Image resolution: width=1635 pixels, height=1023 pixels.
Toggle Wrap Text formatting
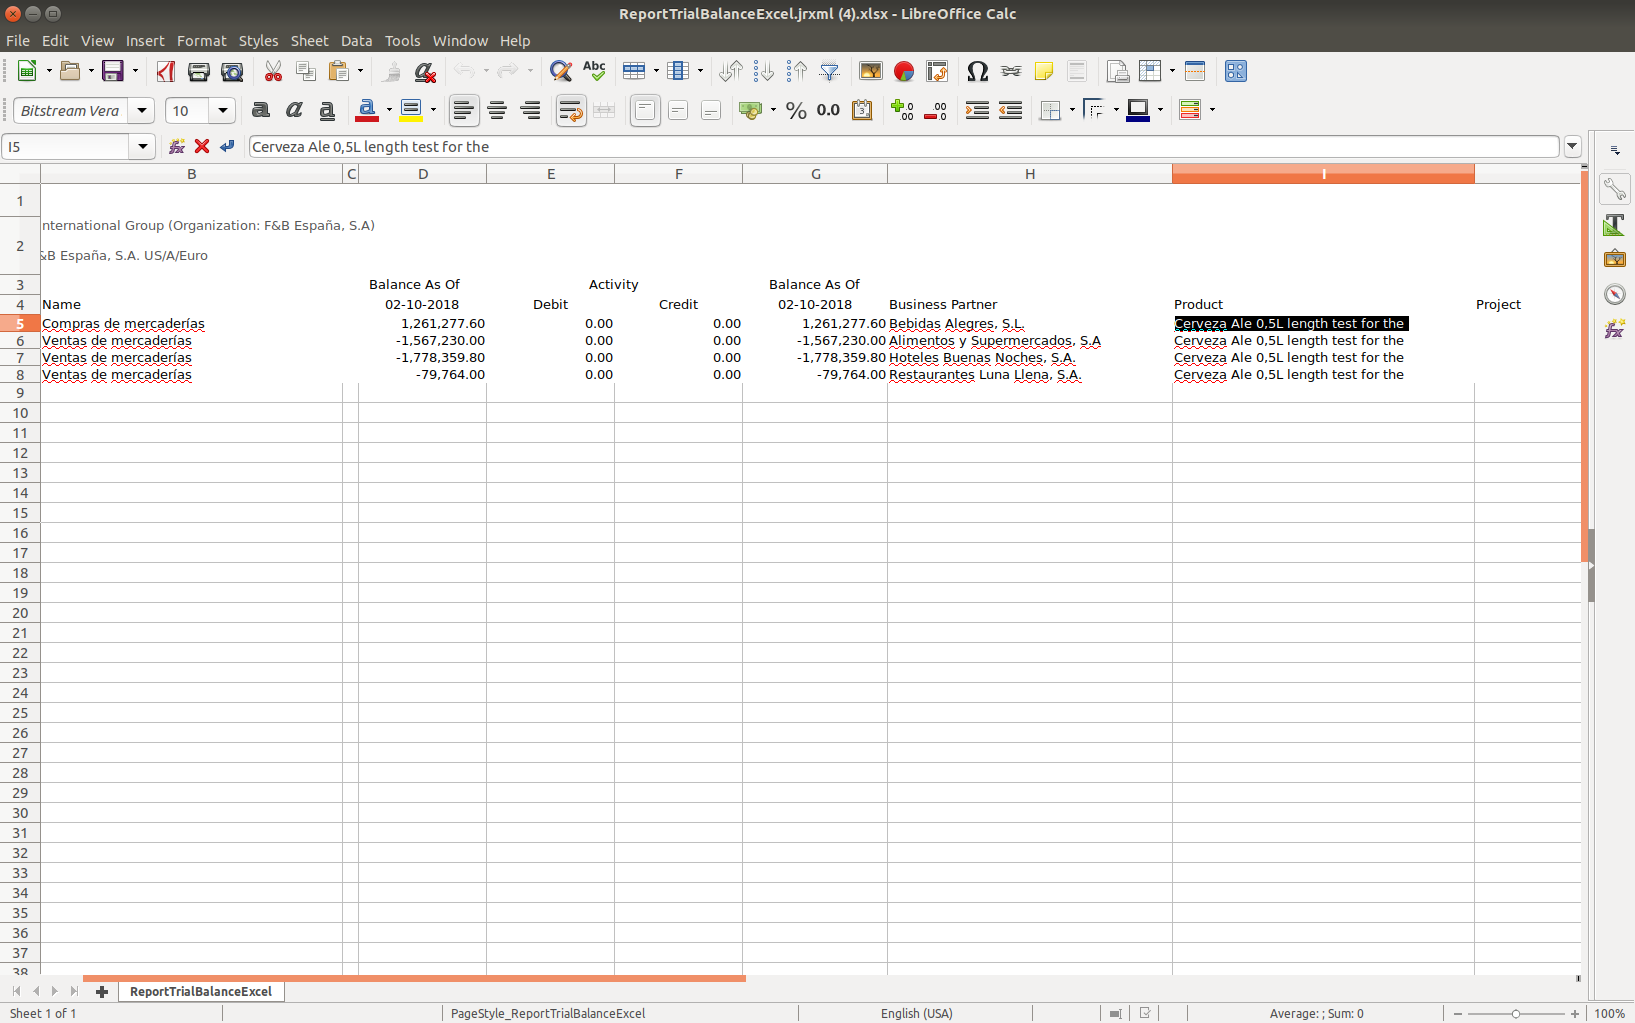click(571, 110)
